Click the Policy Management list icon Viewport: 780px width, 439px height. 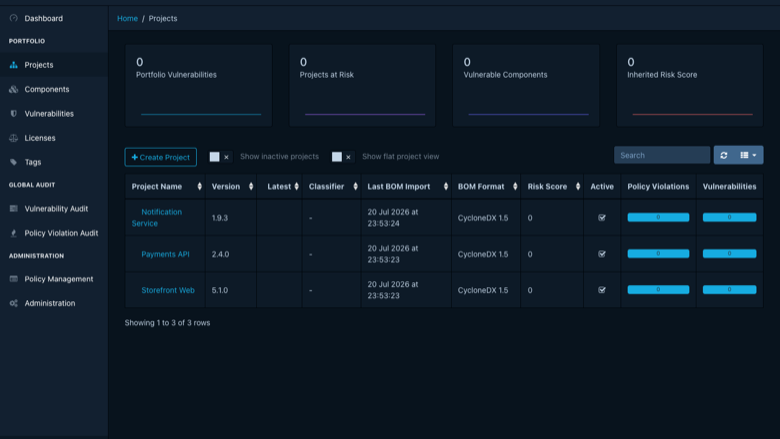(x=13, y=279)
